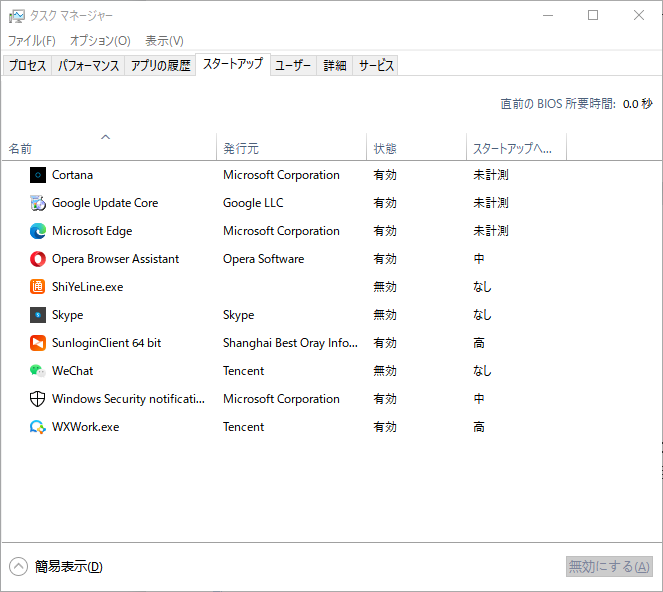Open the 詳細 tab
Image resolution: width=663 pixels, height=592 pixels.
[x=335, y=66]
